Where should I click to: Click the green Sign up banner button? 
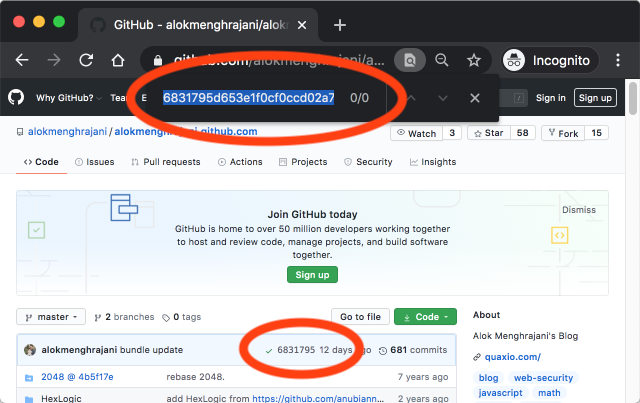pyautogui.click(x=312, y=275)
